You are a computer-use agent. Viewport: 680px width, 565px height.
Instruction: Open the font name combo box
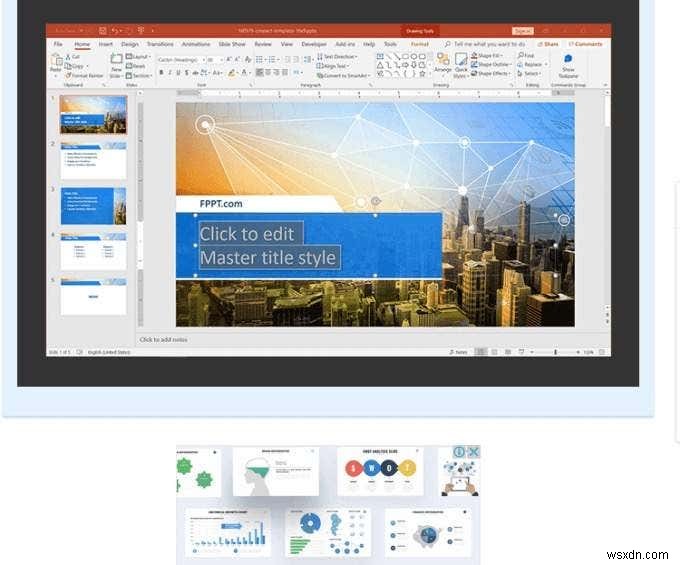[x=181, y=59]
